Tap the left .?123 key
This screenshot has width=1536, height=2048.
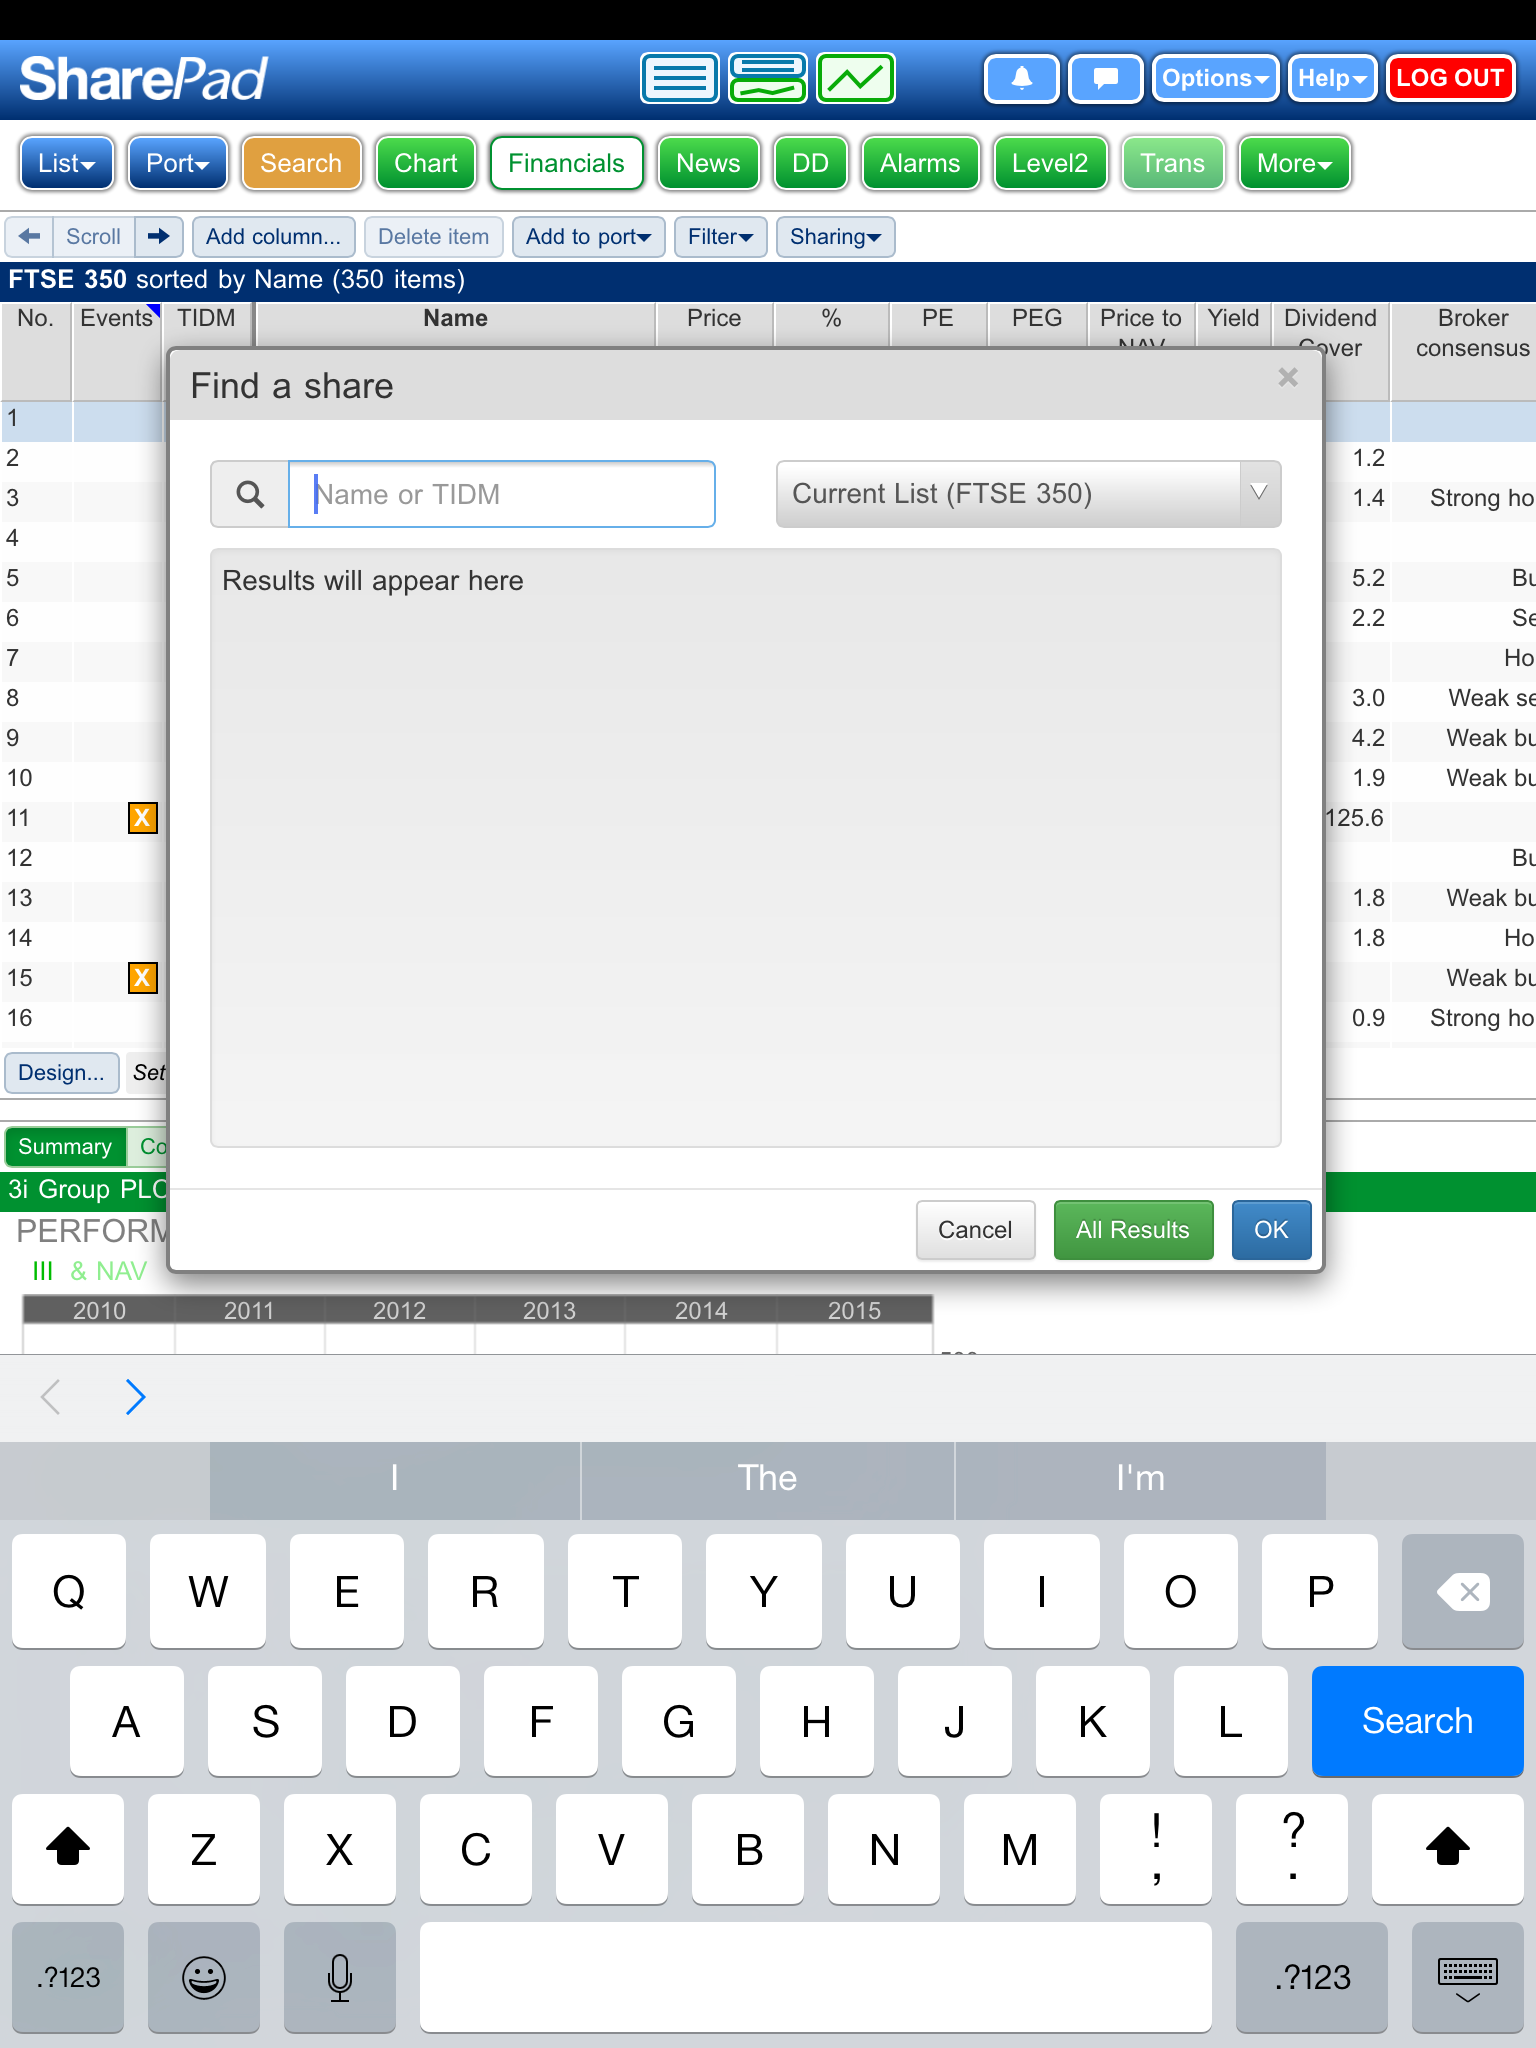pos(68,1977)
